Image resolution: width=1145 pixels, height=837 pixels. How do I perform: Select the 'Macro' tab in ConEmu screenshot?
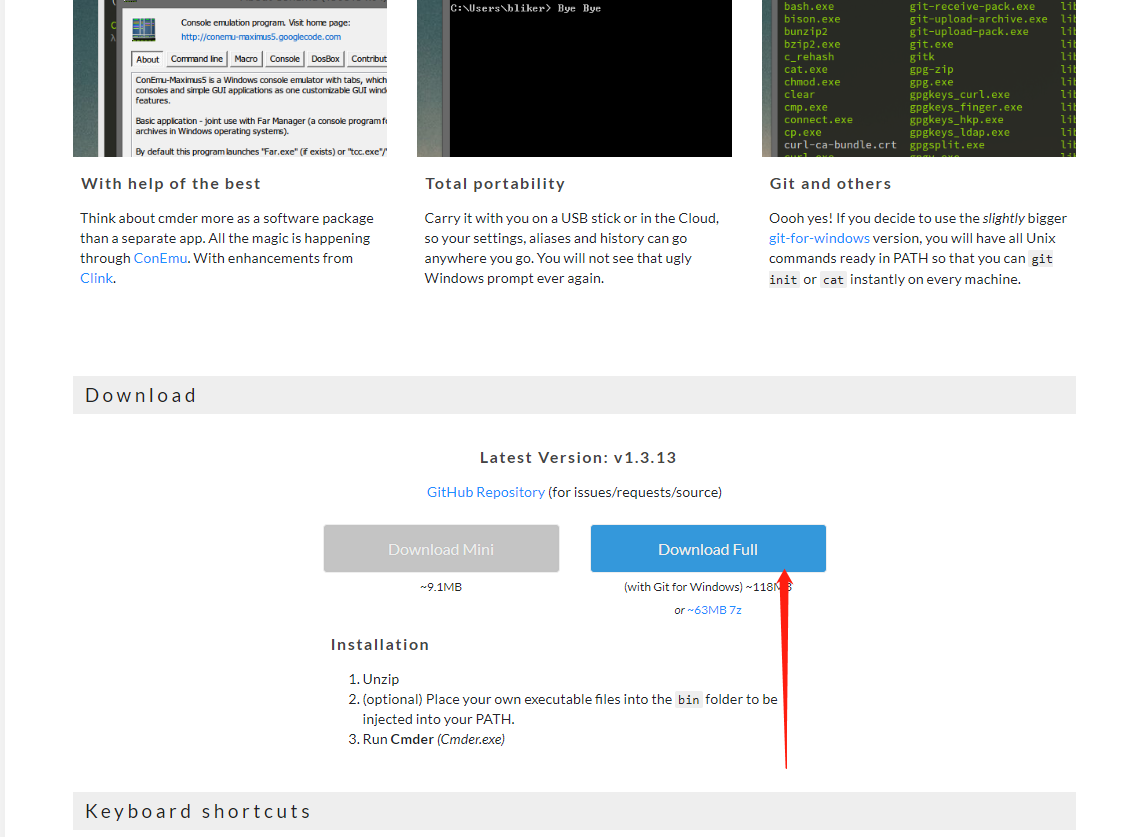246,59
